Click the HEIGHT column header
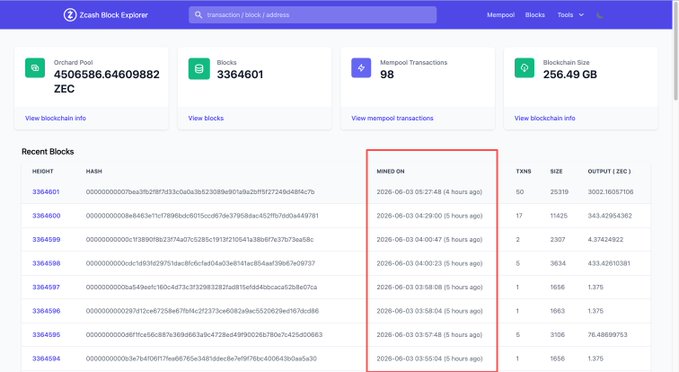Image resolution: width=679 pixels, height=372 pixels. tap(42, 171)
